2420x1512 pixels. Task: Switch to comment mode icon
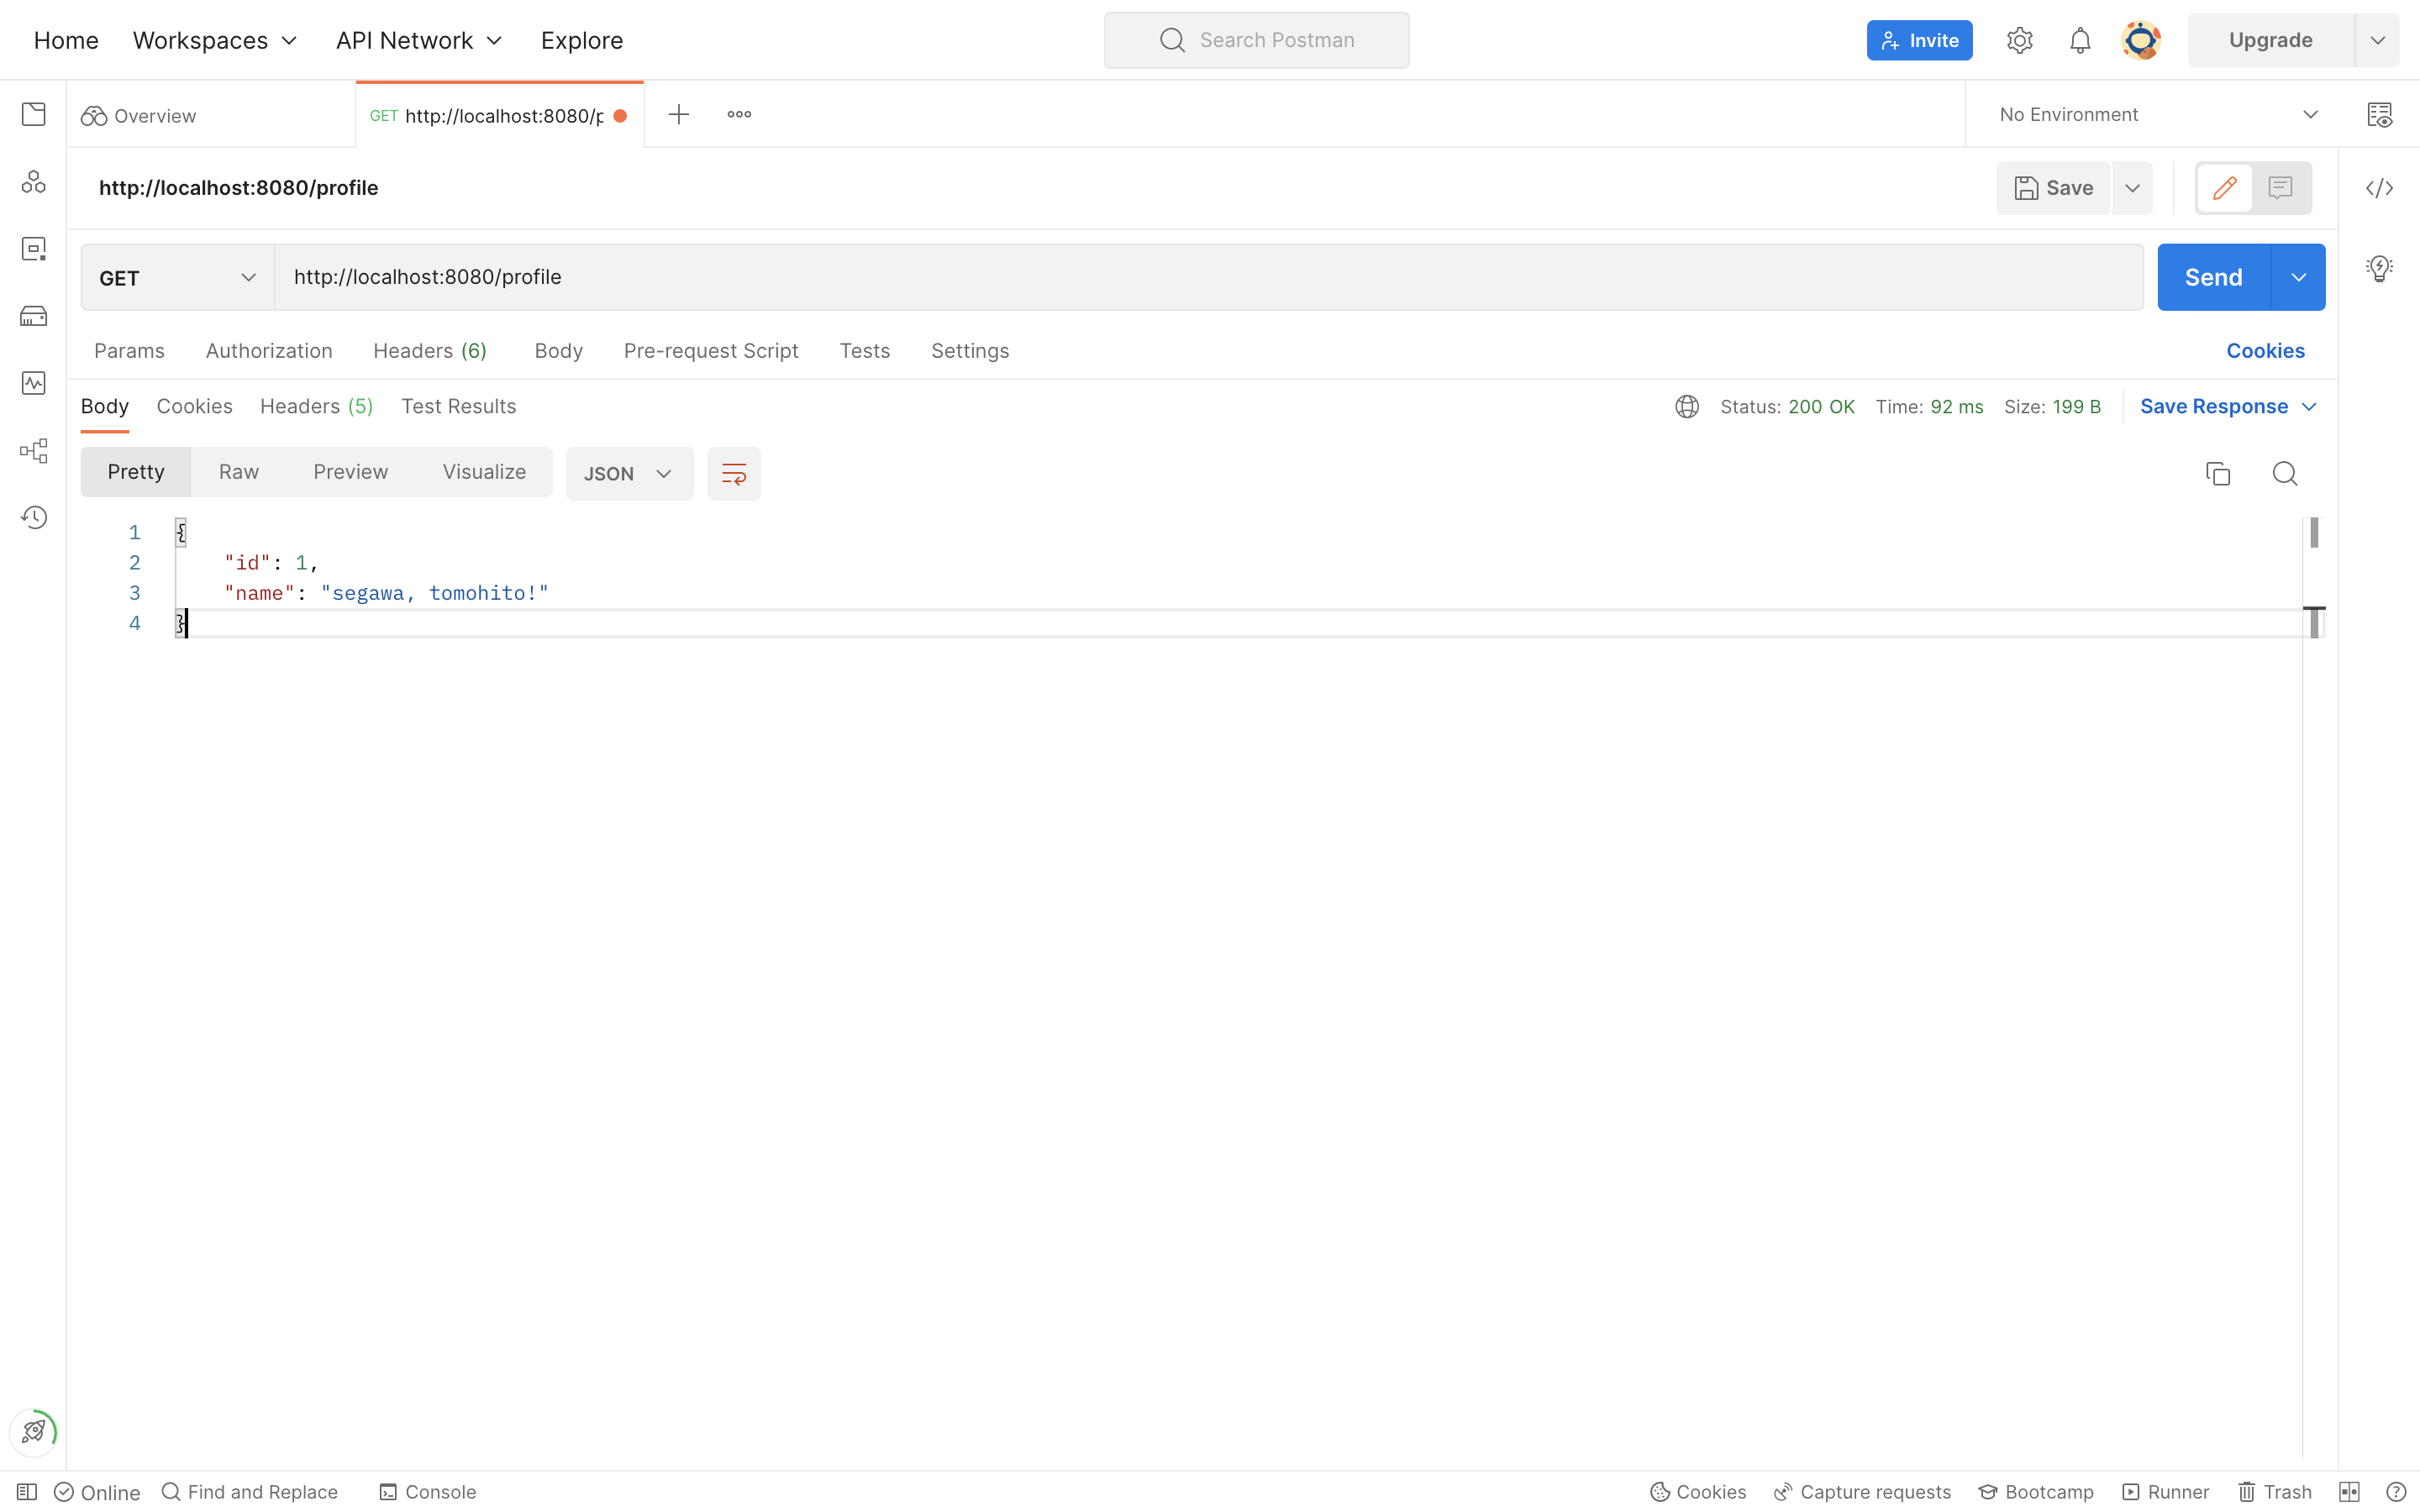2280,188
